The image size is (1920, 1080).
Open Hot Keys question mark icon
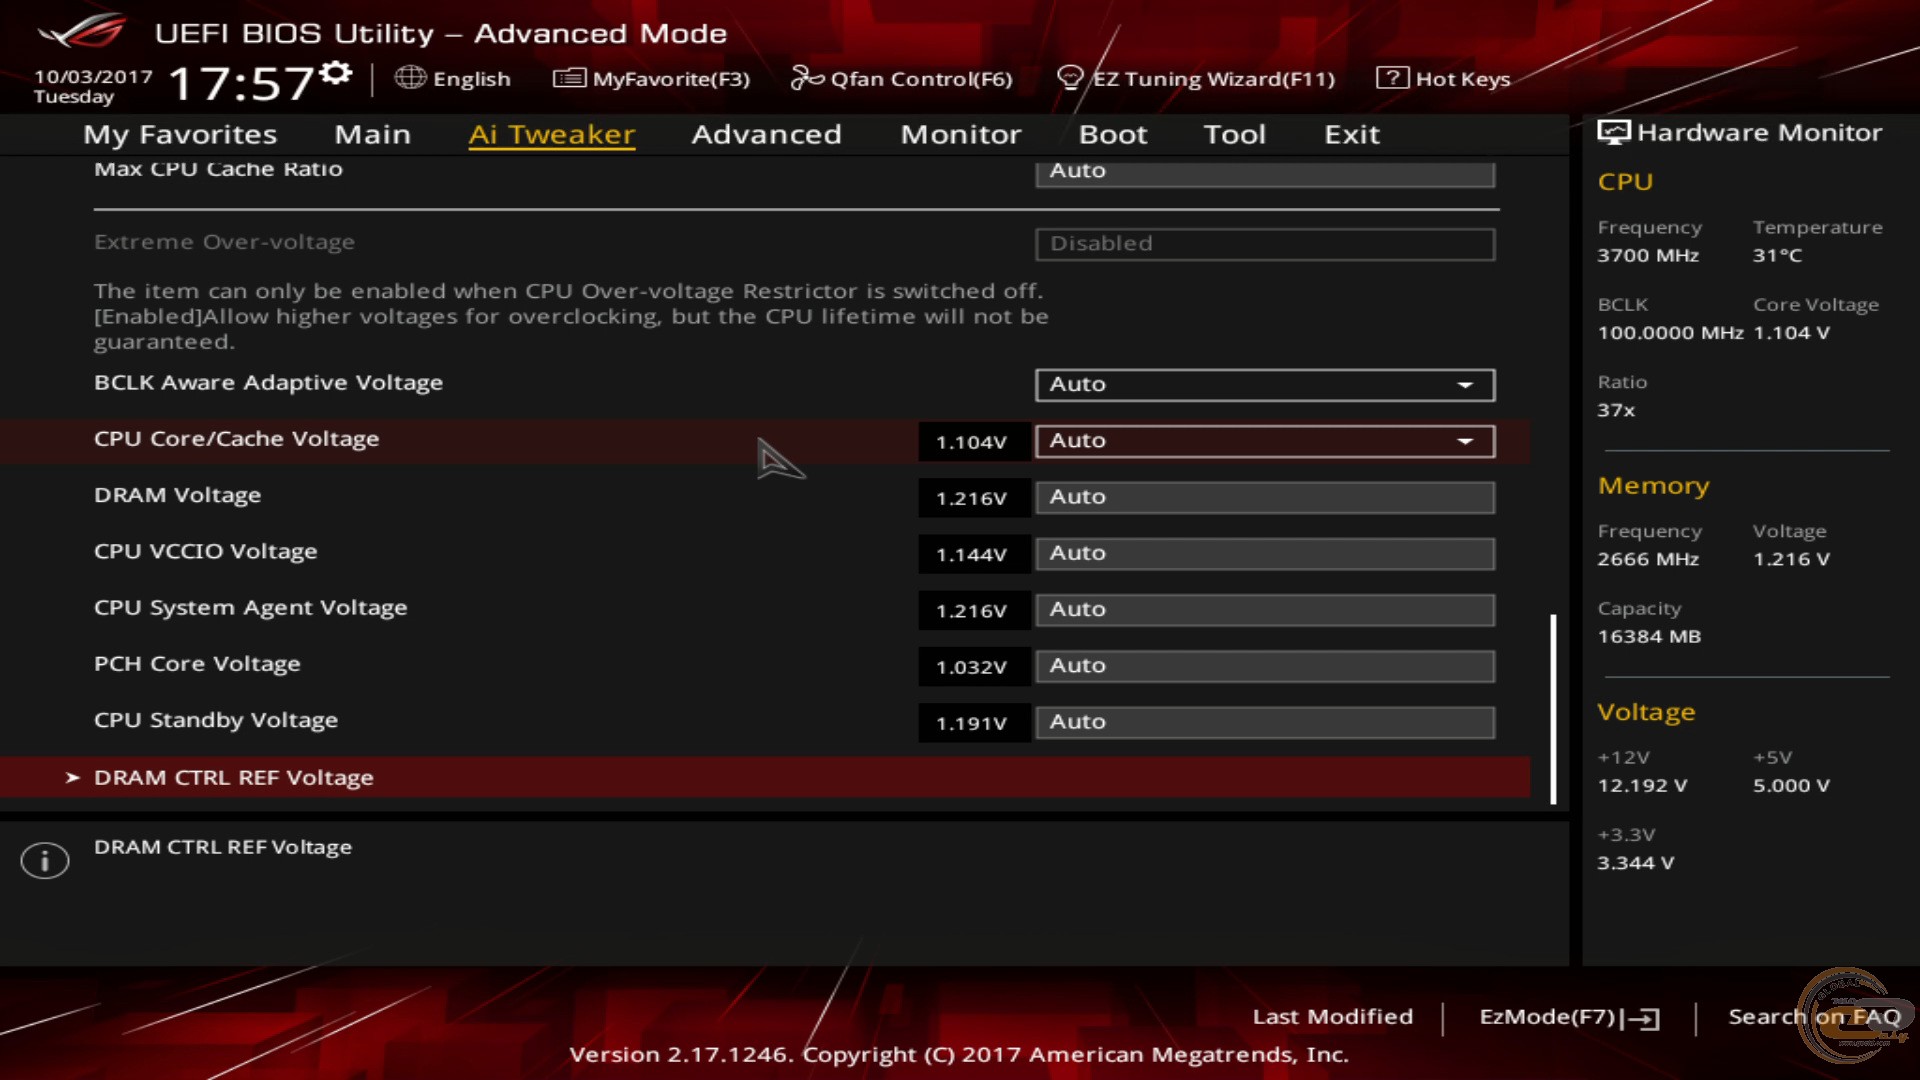tap(1392, 78)
